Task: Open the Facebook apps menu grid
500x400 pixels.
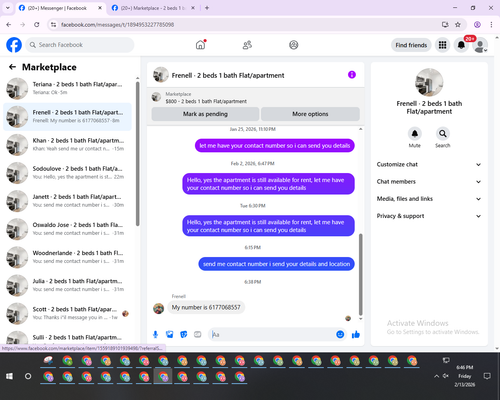Action: (442, 45)
